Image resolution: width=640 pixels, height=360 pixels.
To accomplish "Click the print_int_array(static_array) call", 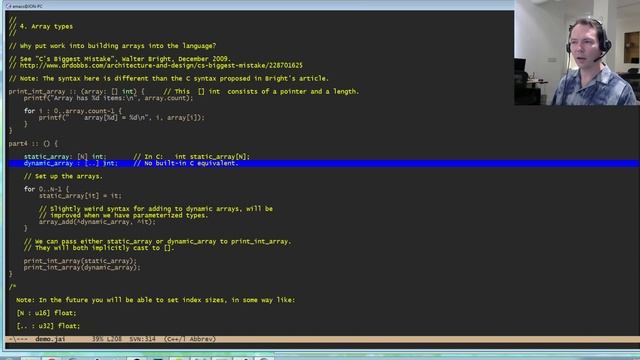I will [80, 261].
